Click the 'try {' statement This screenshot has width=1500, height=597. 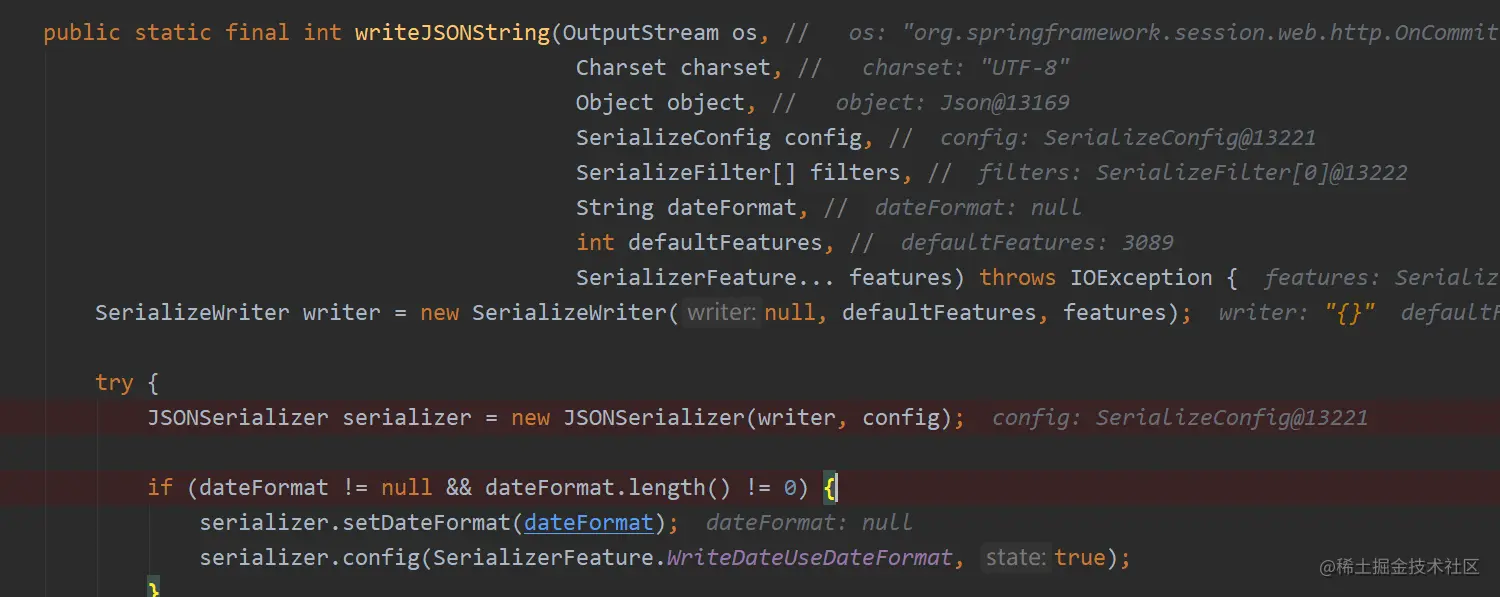[127, 383]
